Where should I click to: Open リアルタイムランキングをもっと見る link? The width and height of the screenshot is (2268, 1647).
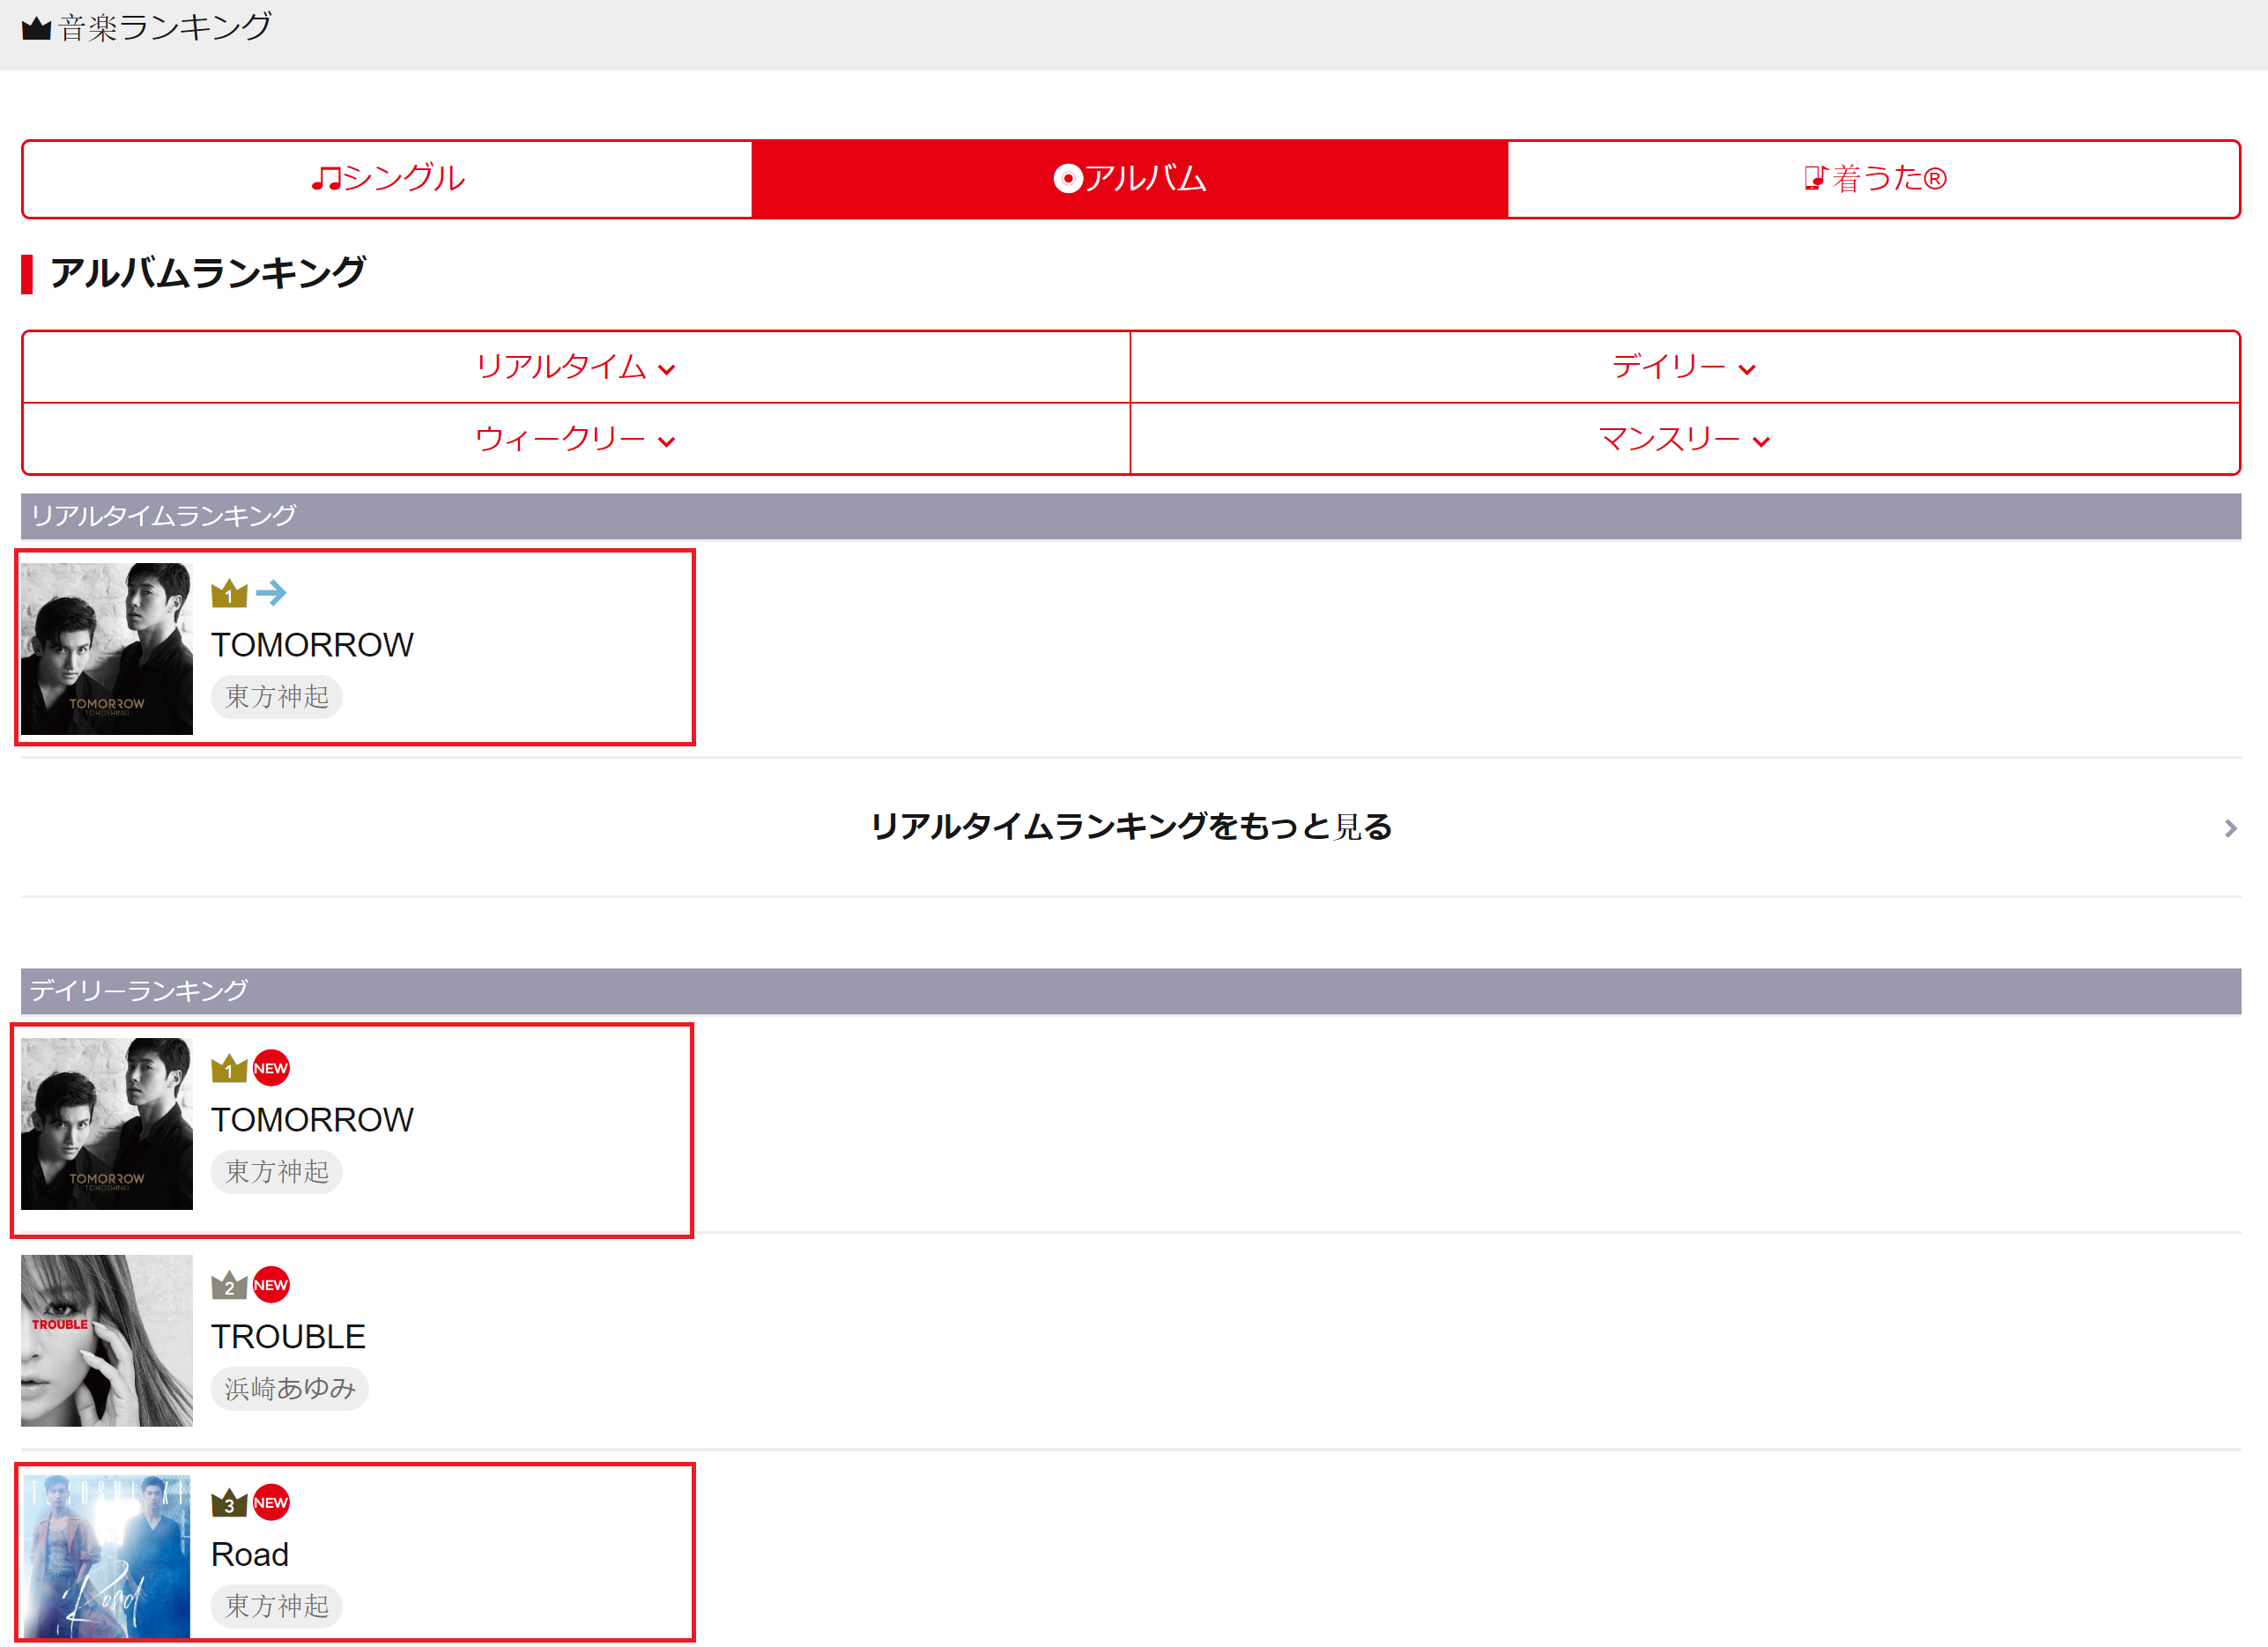click(1130, 827)
